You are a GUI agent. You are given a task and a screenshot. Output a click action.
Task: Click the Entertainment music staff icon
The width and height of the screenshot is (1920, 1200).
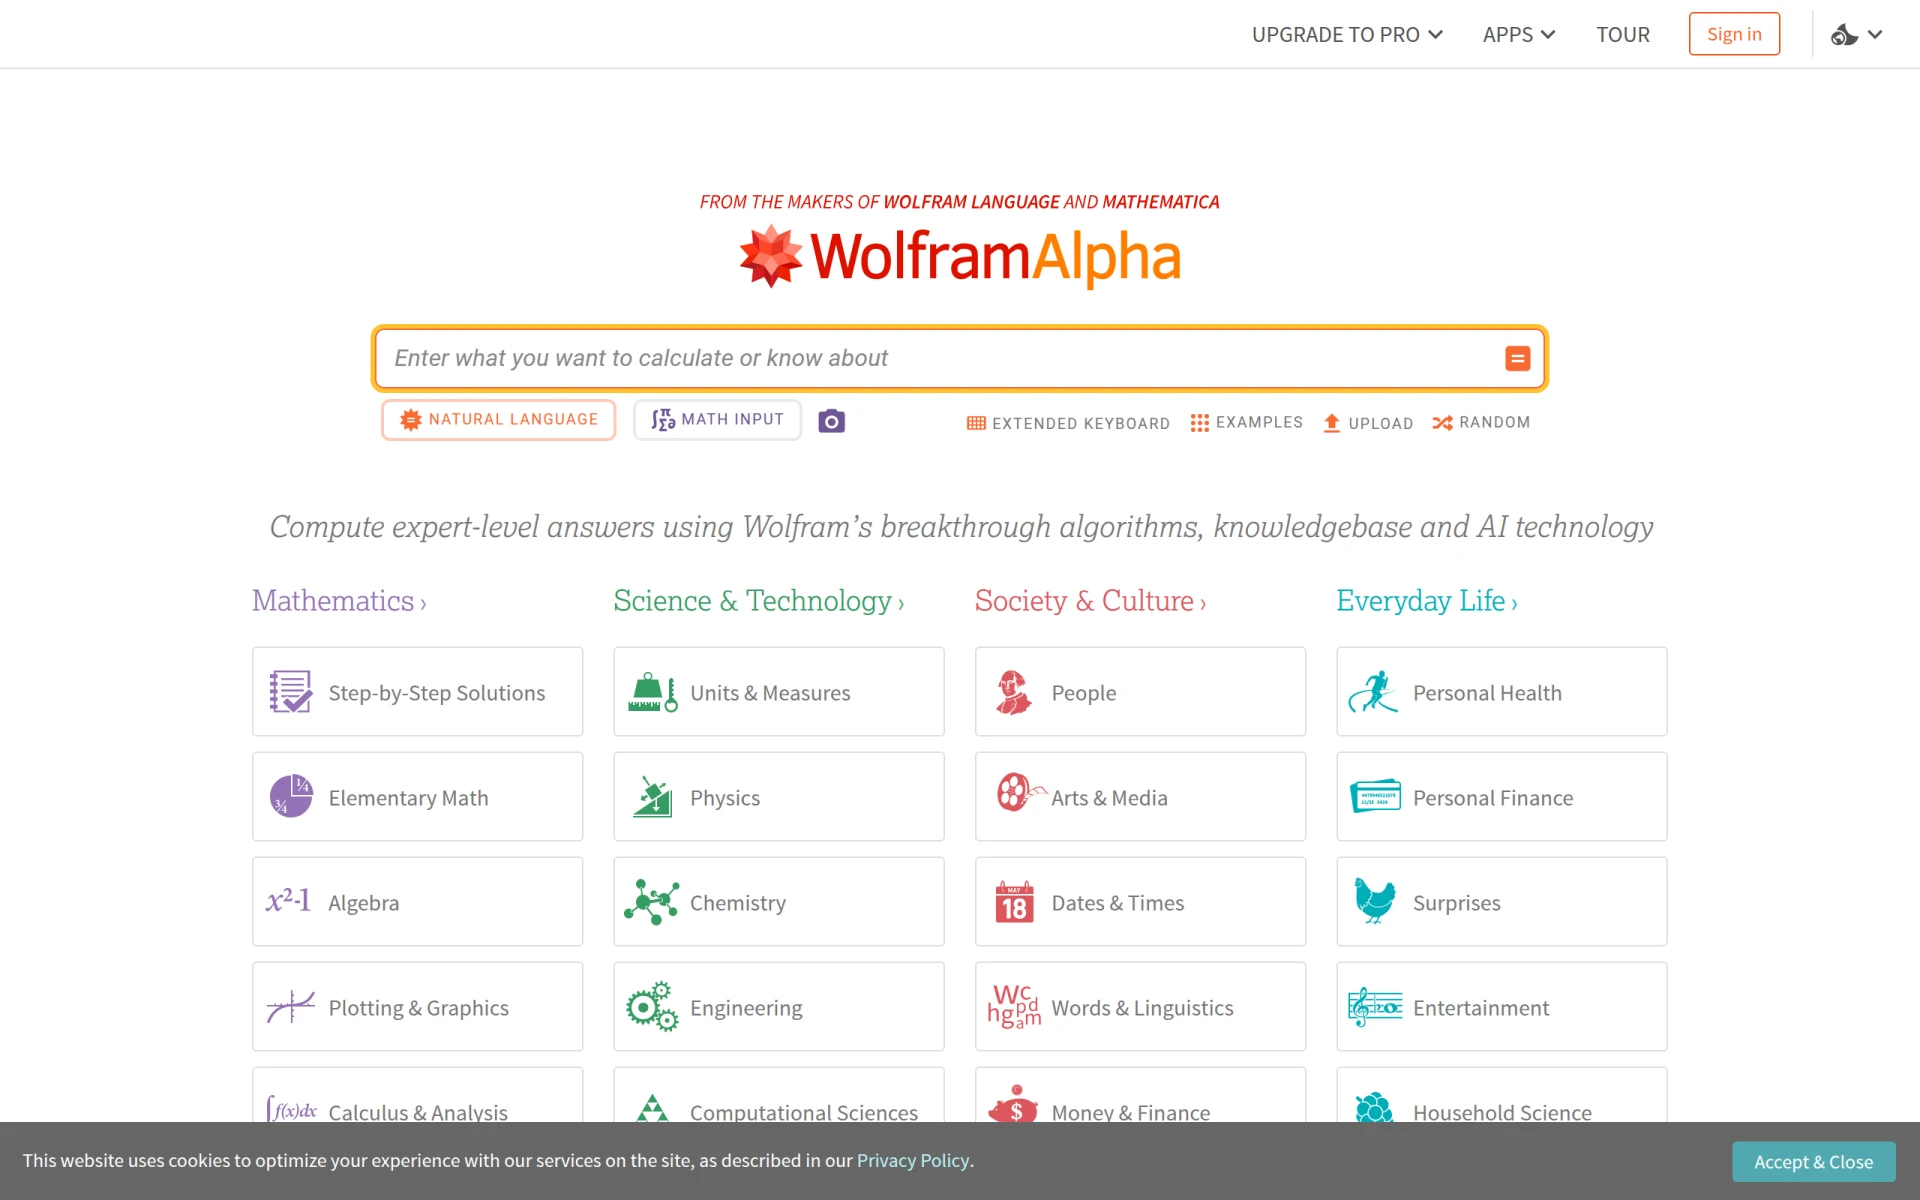[1375, 1006]
